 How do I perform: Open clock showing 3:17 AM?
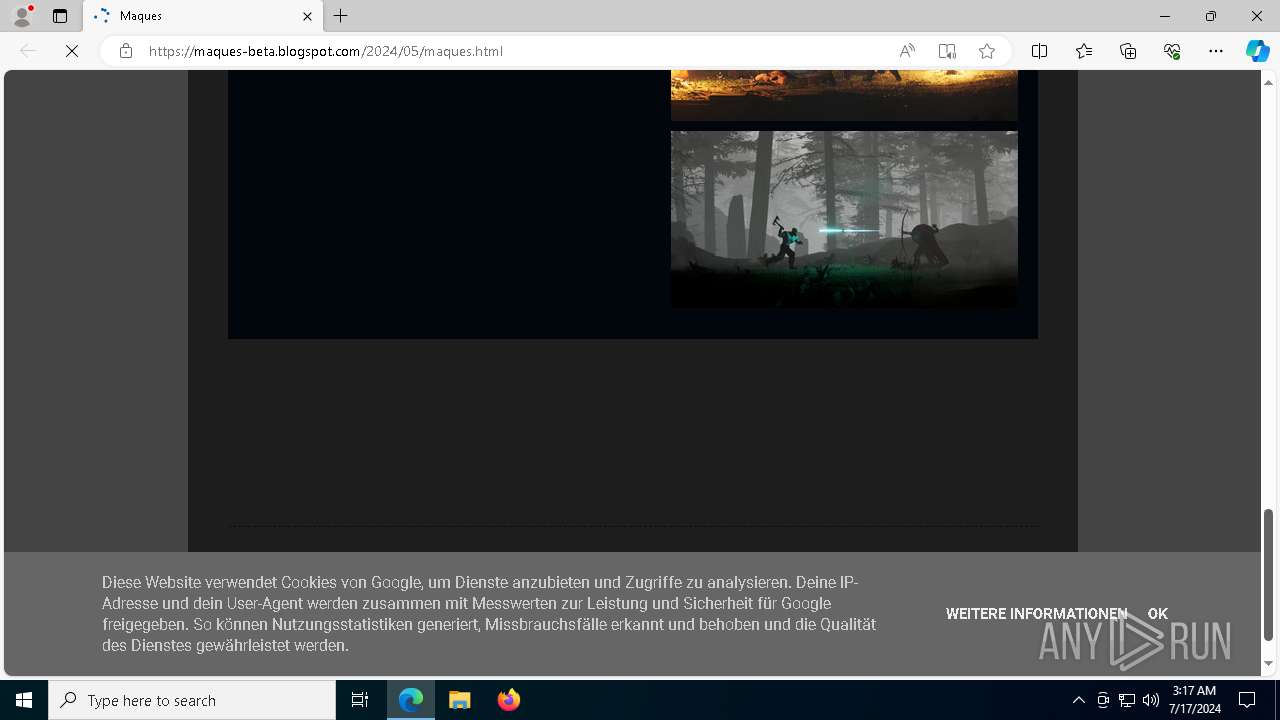point(1194,700)
